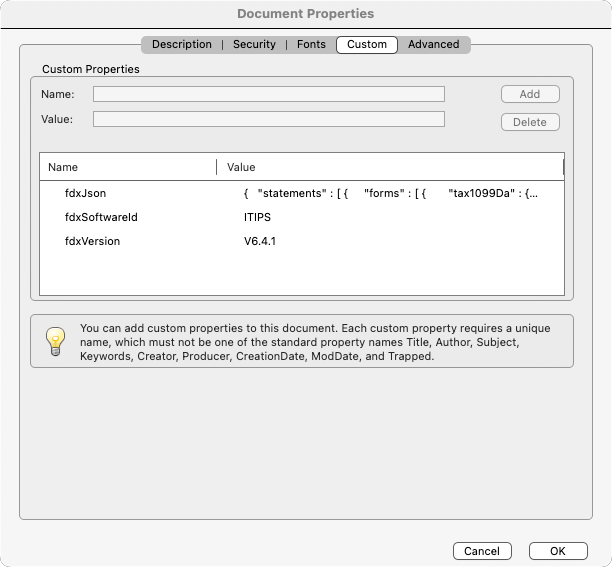The height and width of the screenshot is (567, 612).
Task: Select the Fonts tab
Action: pos(311,44)
